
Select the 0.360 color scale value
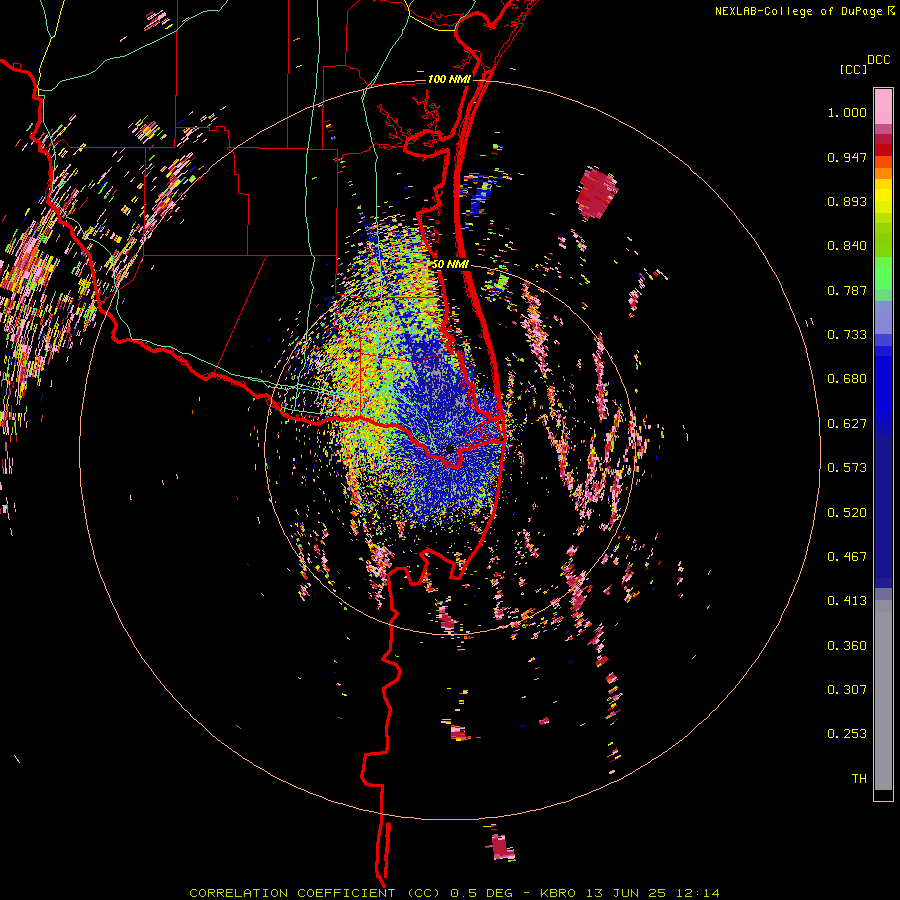point(847,646)
